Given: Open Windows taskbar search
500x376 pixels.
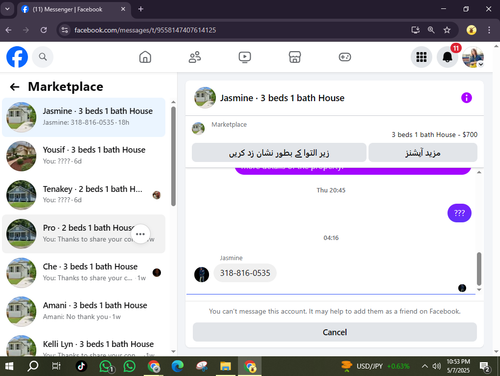Looking at the screenshot, I should point(33,366).
